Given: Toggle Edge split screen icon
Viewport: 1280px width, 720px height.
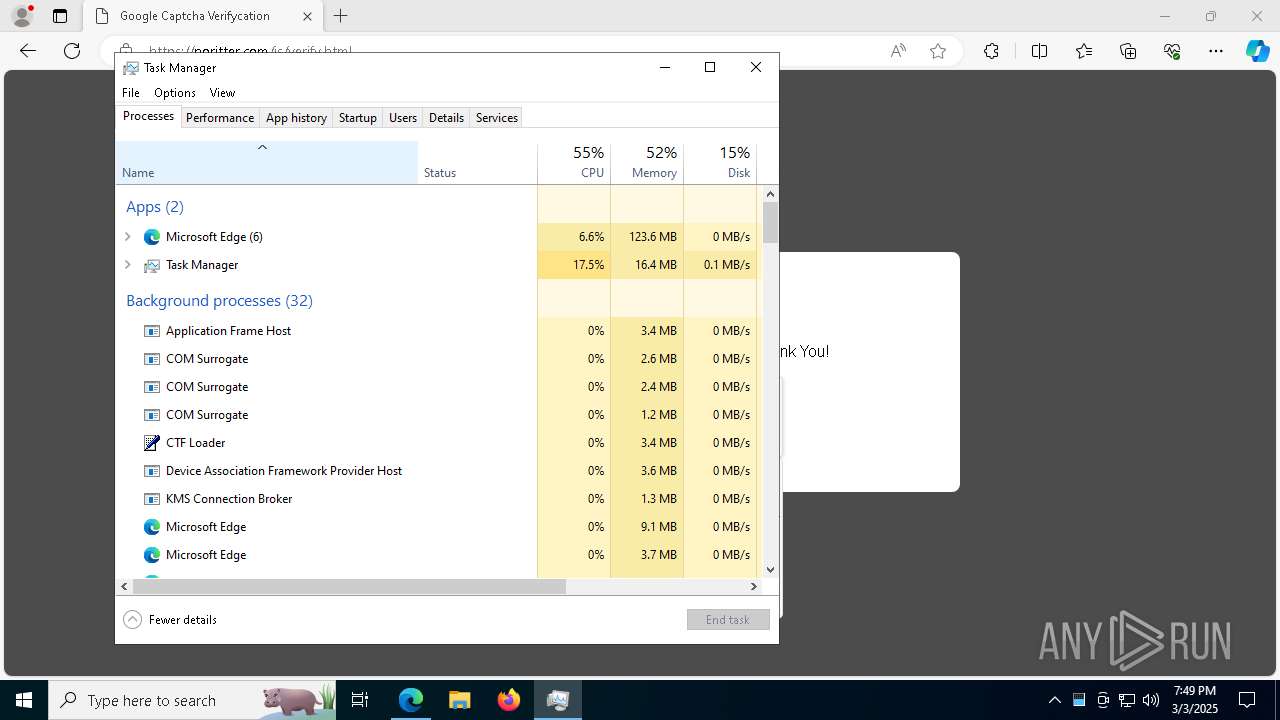Looking at the screenshot, I should coord(1039,51).
